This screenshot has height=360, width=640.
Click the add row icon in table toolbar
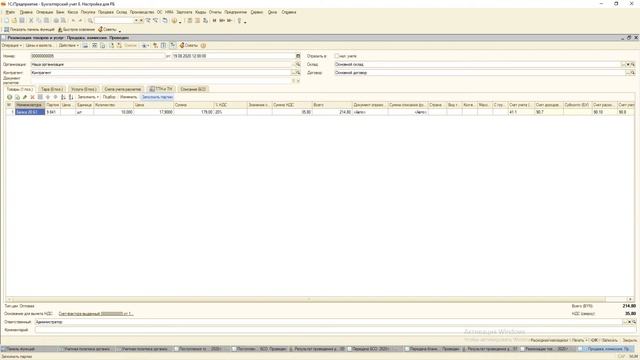(x=9, y=97)
